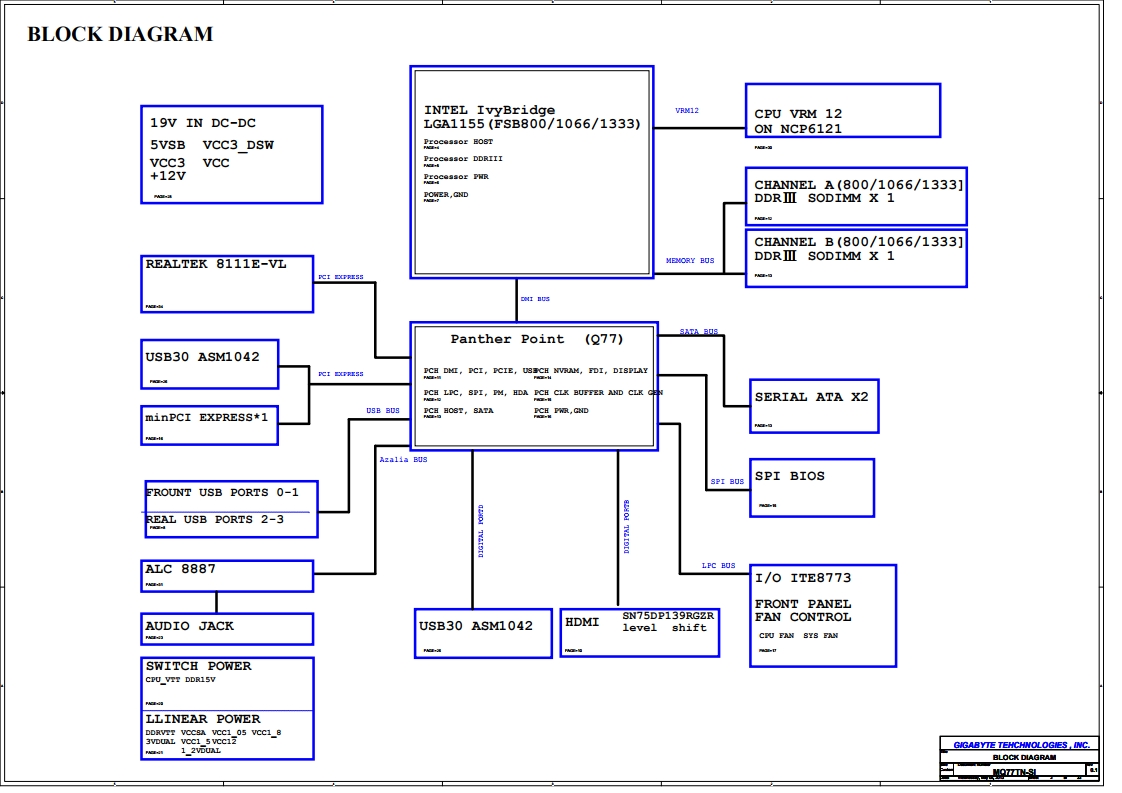This screenshot has width=1122, height=793.
Task: Select the 'INTEL IvyBridge' CPU title
Action: click(489, 110)
